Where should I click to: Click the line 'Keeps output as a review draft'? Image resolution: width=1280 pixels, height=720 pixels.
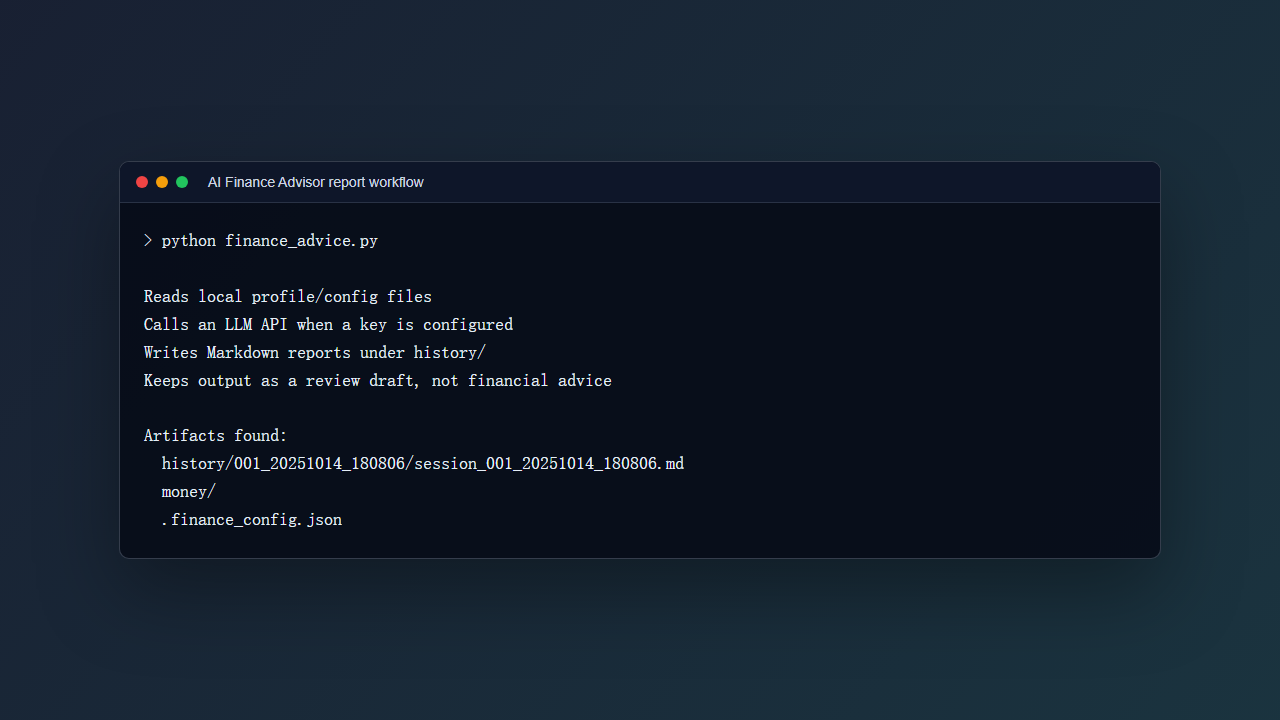click(x=378, y=381)
